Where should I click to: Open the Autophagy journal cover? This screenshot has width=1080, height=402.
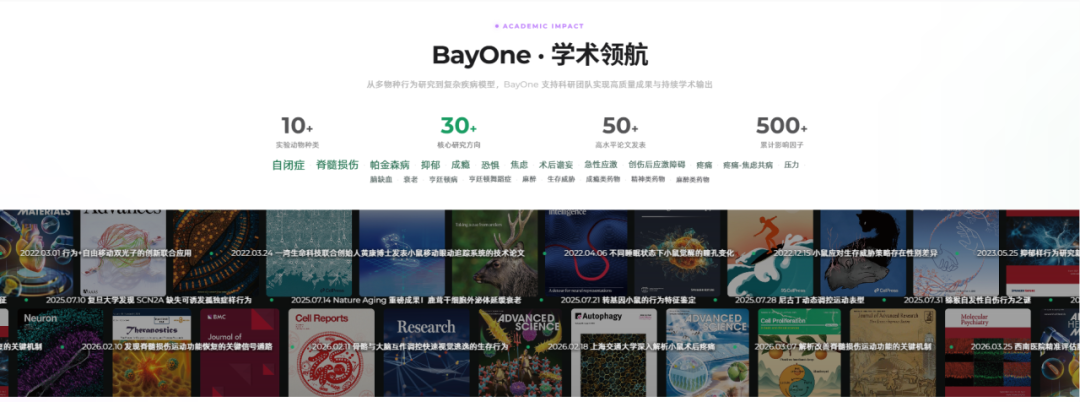tap(614, 352)
